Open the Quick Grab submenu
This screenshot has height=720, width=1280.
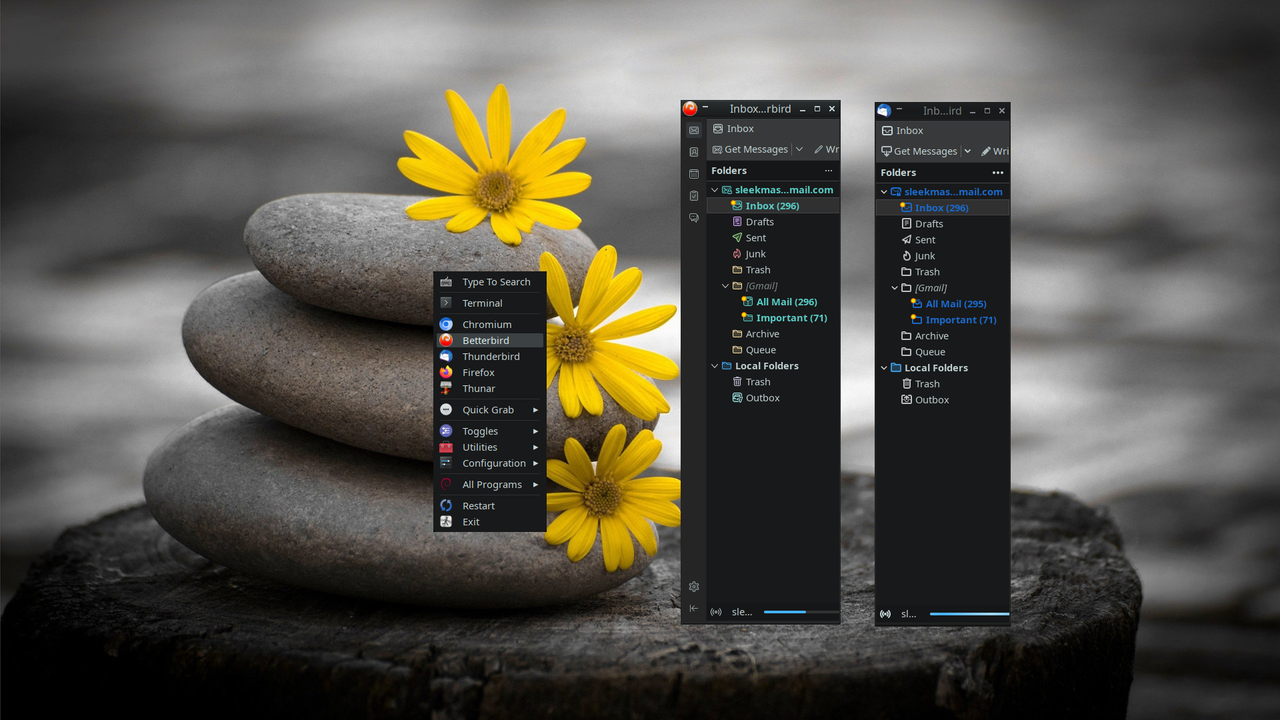(x=490, y=410)
